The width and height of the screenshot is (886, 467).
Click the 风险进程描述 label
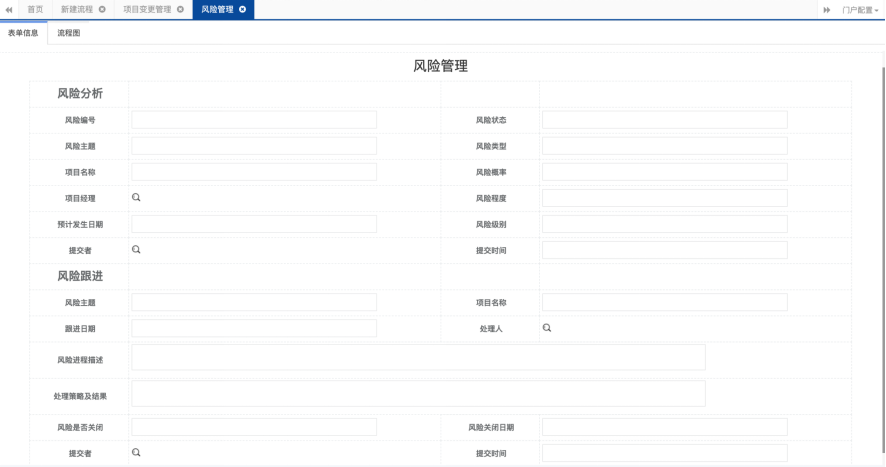80,360
